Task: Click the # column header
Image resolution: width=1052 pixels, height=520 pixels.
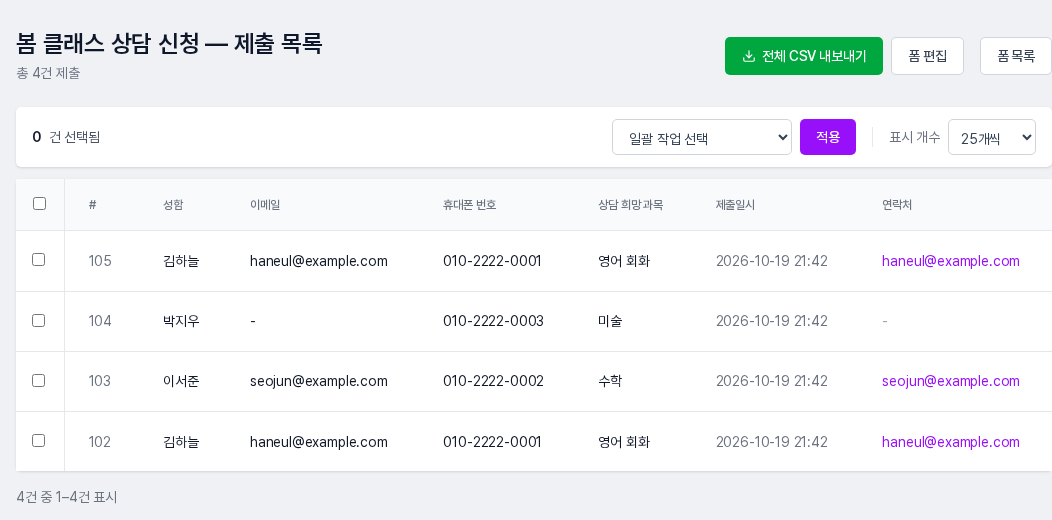Action: (x=93, y=205)
